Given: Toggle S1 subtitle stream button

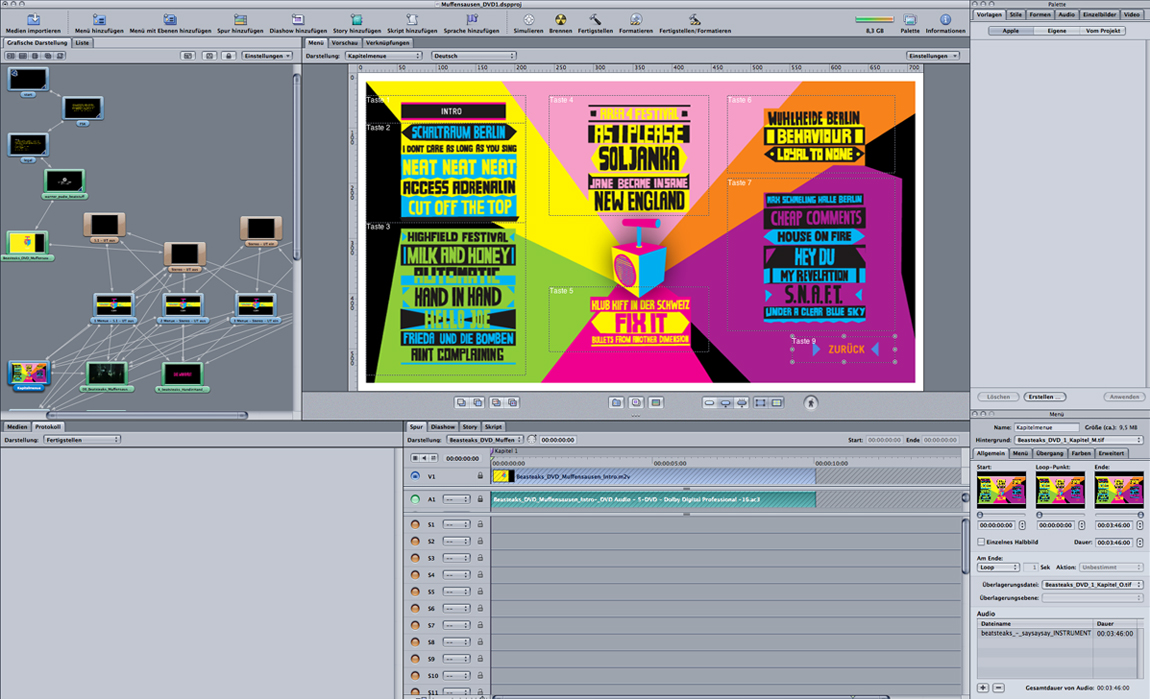Looking at the screenshot, I should pyautogui.click(x=415, y=525).
